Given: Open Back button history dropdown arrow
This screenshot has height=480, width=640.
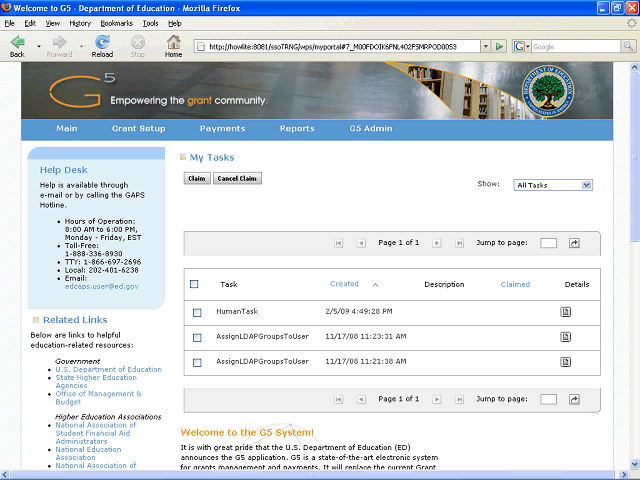Looking at the screenshot, I should pyautogui.click(x=39, y=47).
